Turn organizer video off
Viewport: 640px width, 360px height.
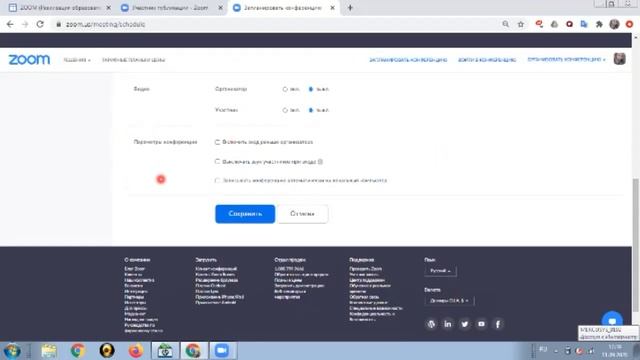point(311,89)
